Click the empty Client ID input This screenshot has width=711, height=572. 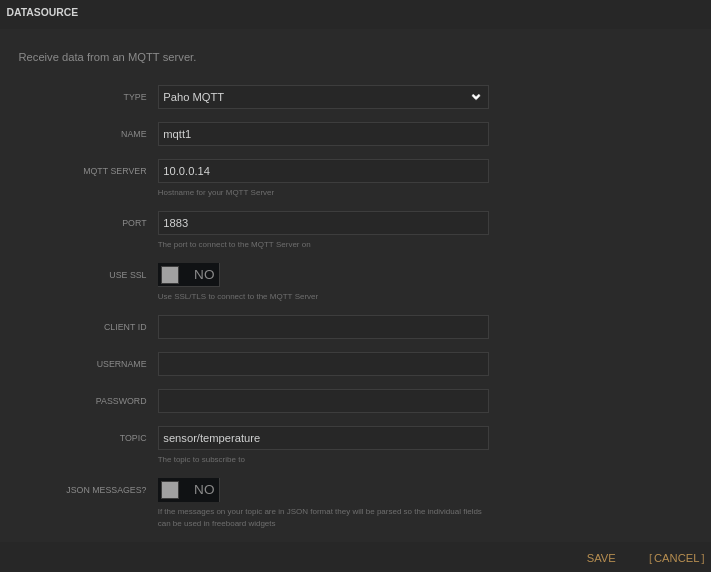click(x=323, y=327)
